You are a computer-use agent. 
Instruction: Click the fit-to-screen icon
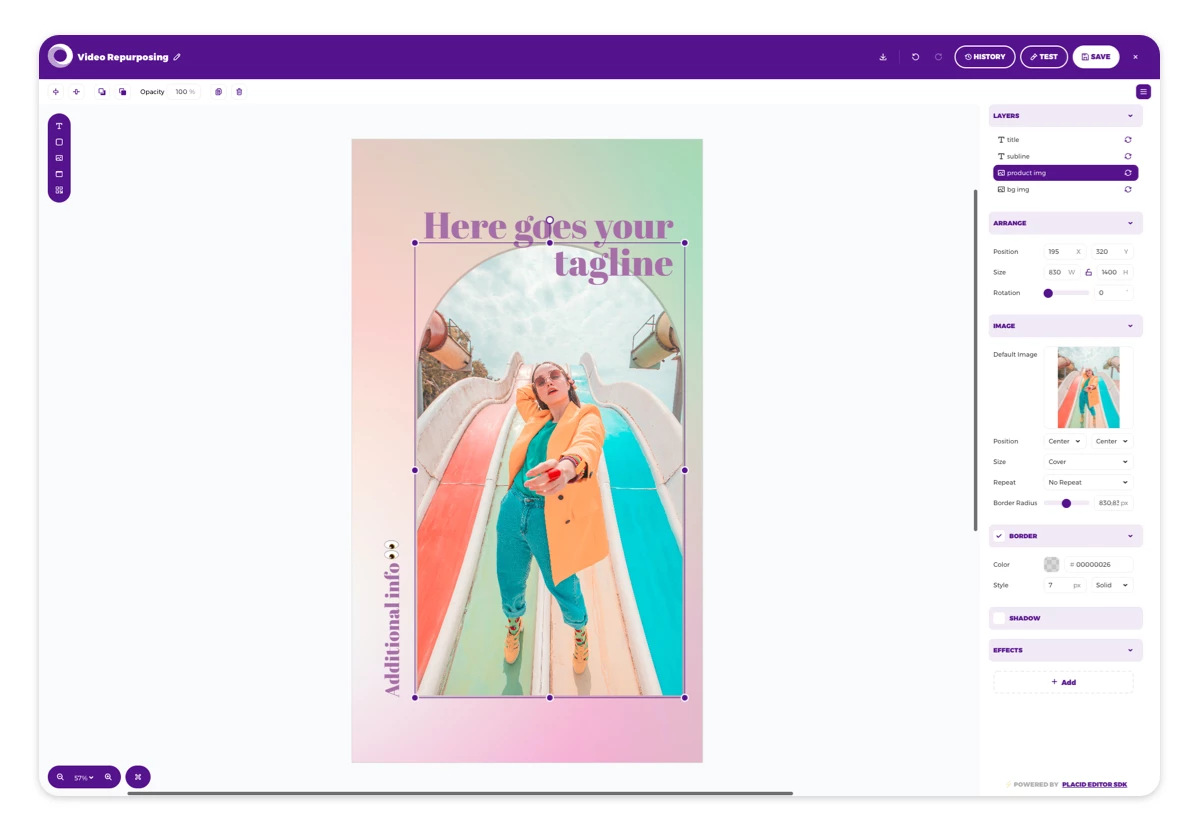[138, 777]
